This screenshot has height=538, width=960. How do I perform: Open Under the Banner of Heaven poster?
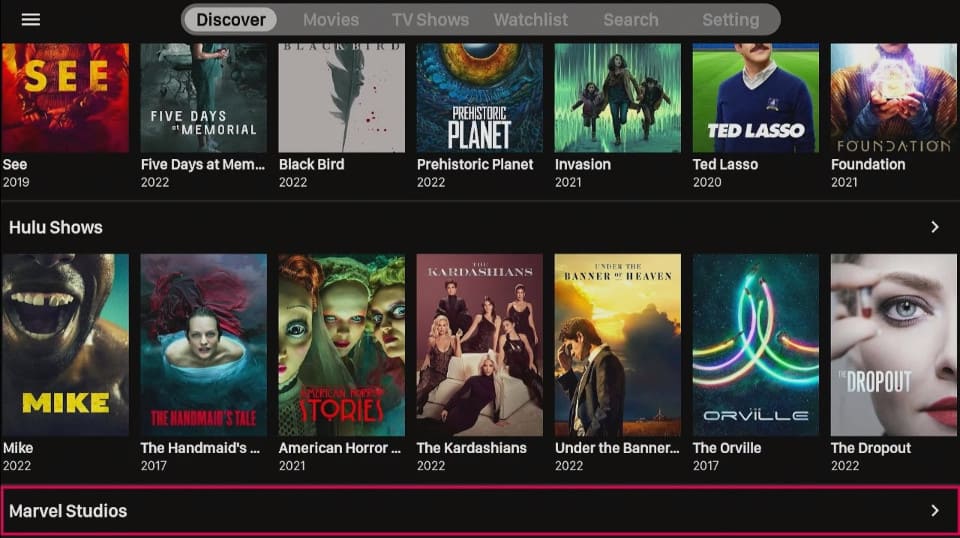click(x=618, y=345)
